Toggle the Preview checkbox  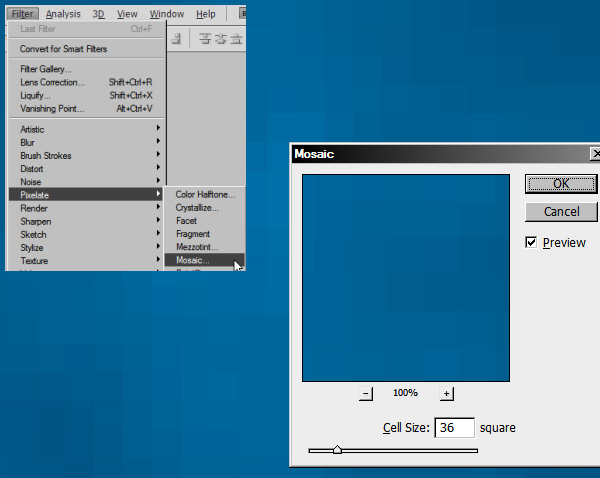click(x=532, y=243)
